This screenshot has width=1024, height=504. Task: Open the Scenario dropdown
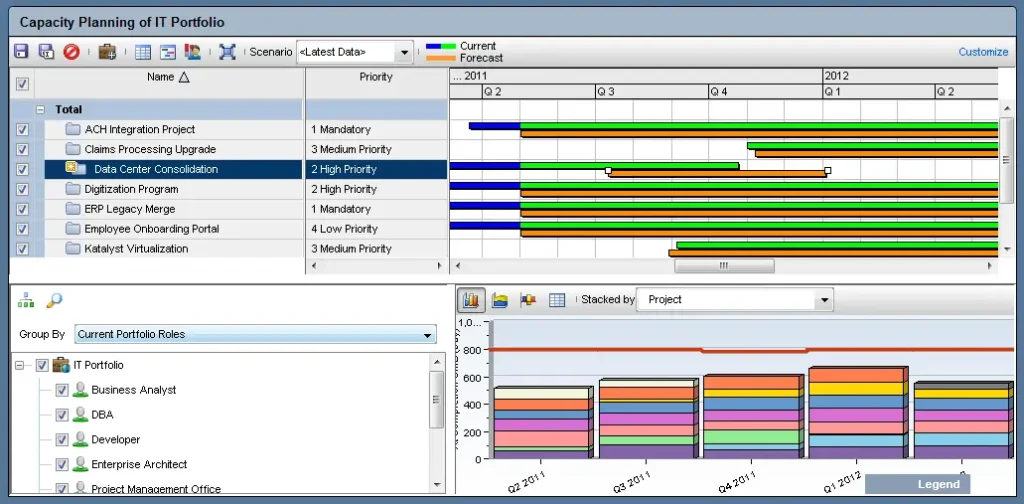point(404,52)
